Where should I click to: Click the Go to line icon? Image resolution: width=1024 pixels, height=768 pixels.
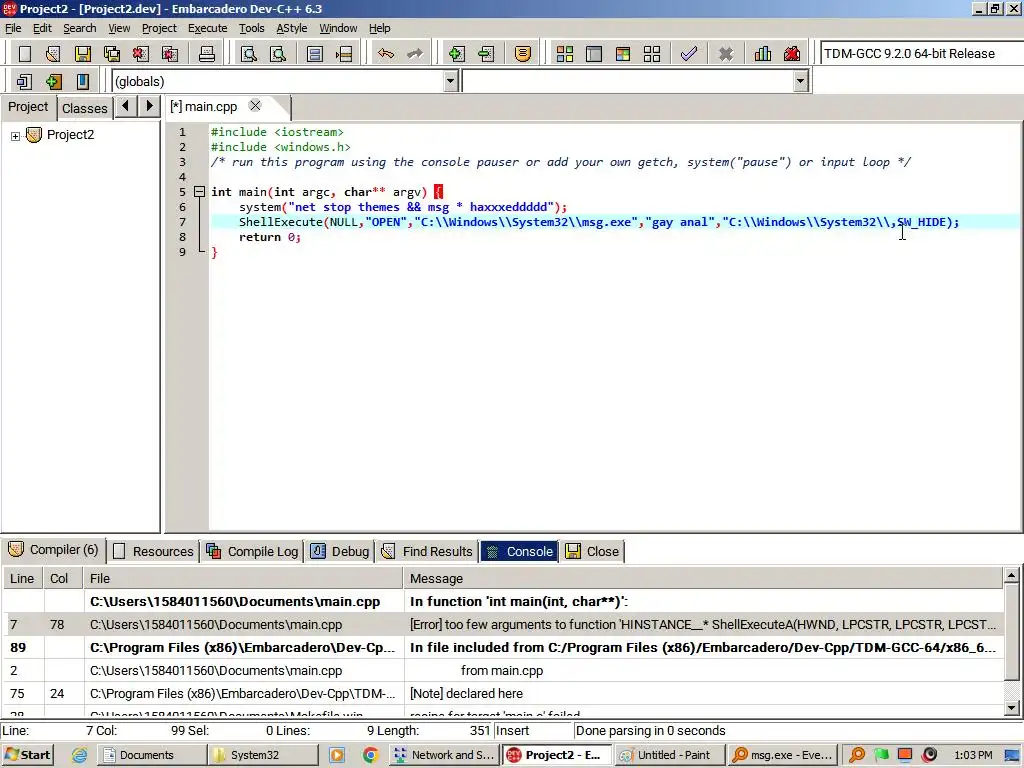click(x=344, y=54)
